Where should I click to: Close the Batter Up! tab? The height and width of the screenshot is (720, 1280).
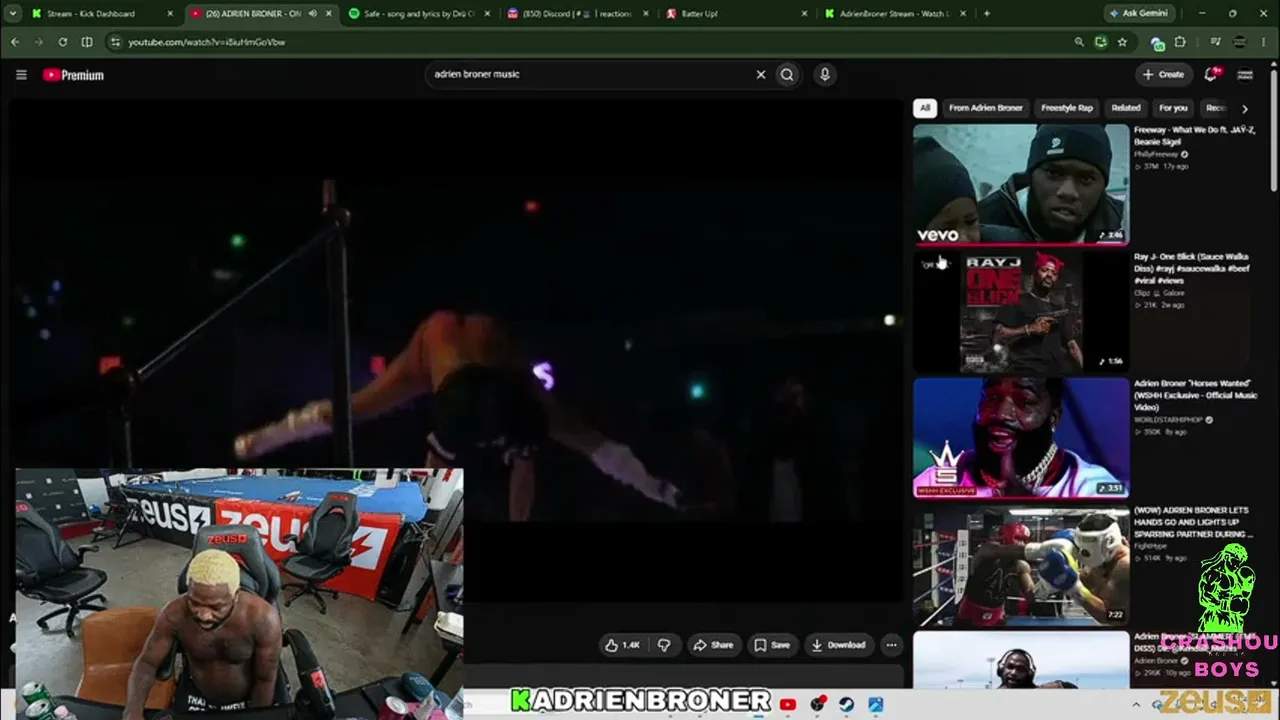pyautogui.click(x=805, y=14)
